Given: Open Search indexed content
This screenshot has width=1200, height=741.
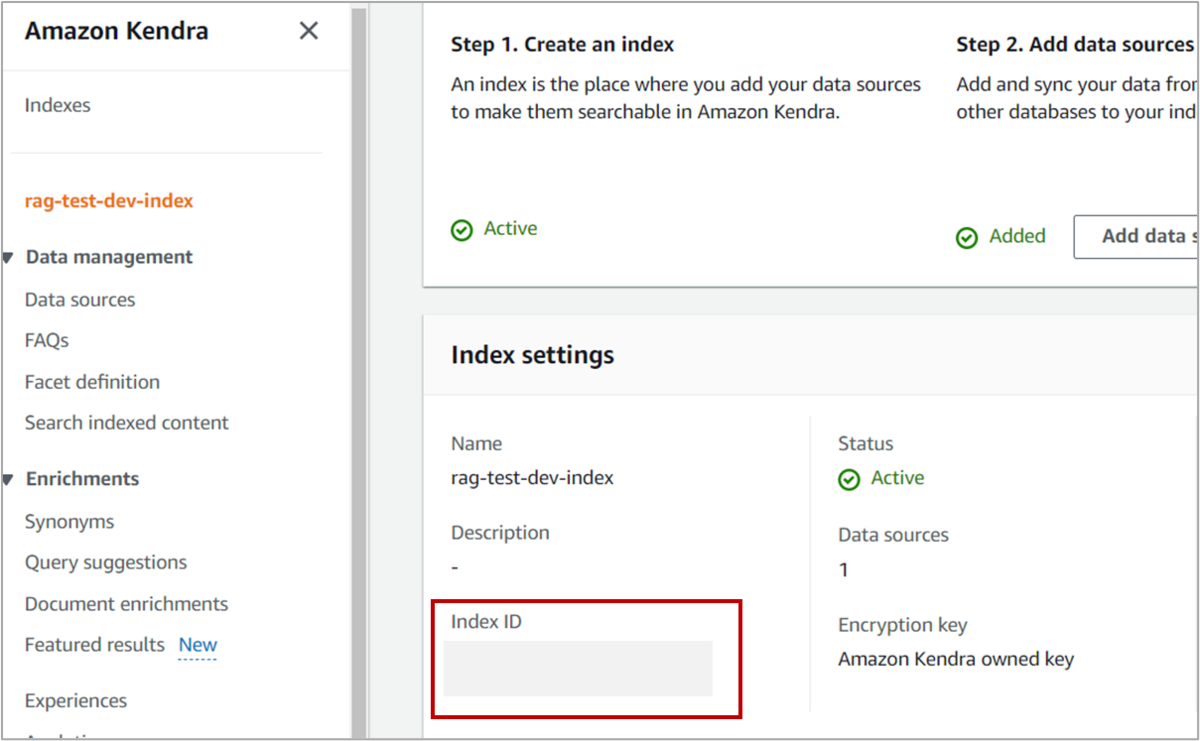Looking at the screenshot, I should [127, 423].
